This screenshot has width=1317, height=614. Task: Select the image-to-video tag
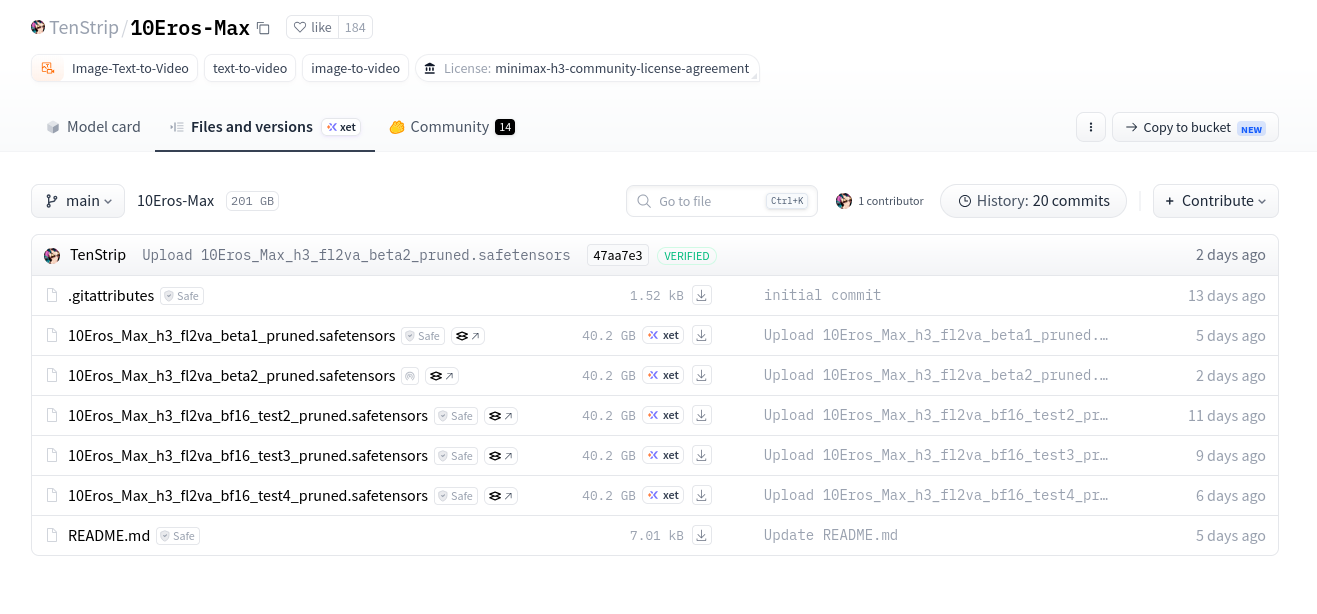point(355,68)
